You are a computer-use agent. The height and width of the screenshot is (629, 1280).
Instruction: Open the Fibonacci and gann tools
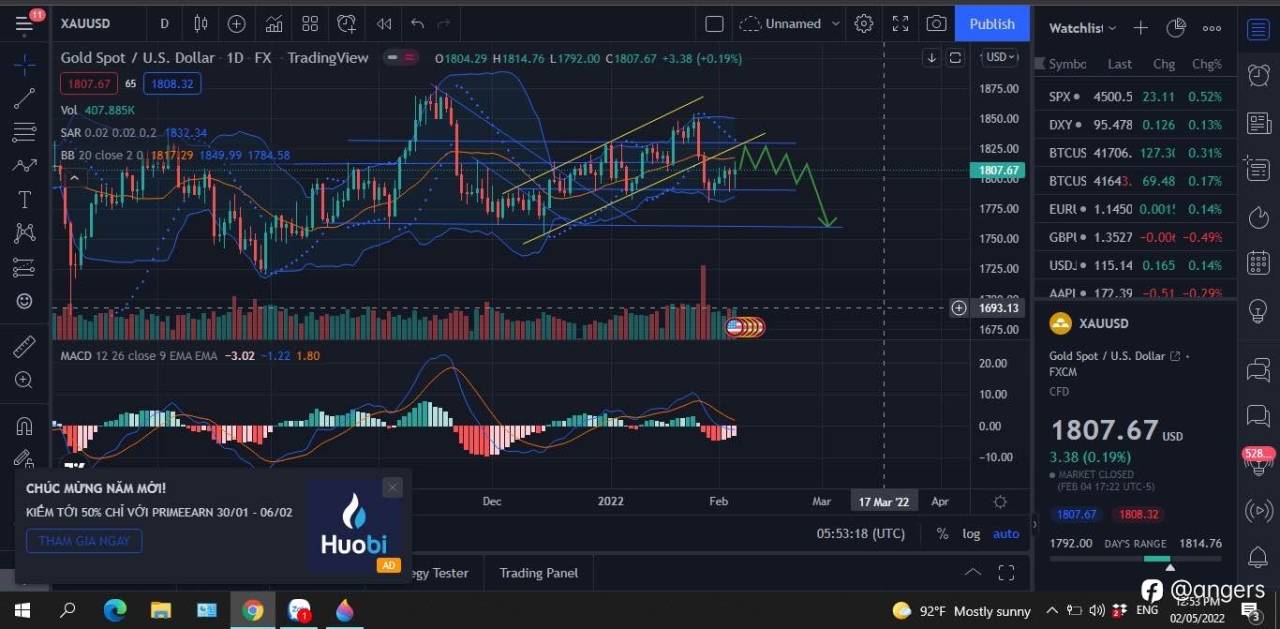[24, 132]
